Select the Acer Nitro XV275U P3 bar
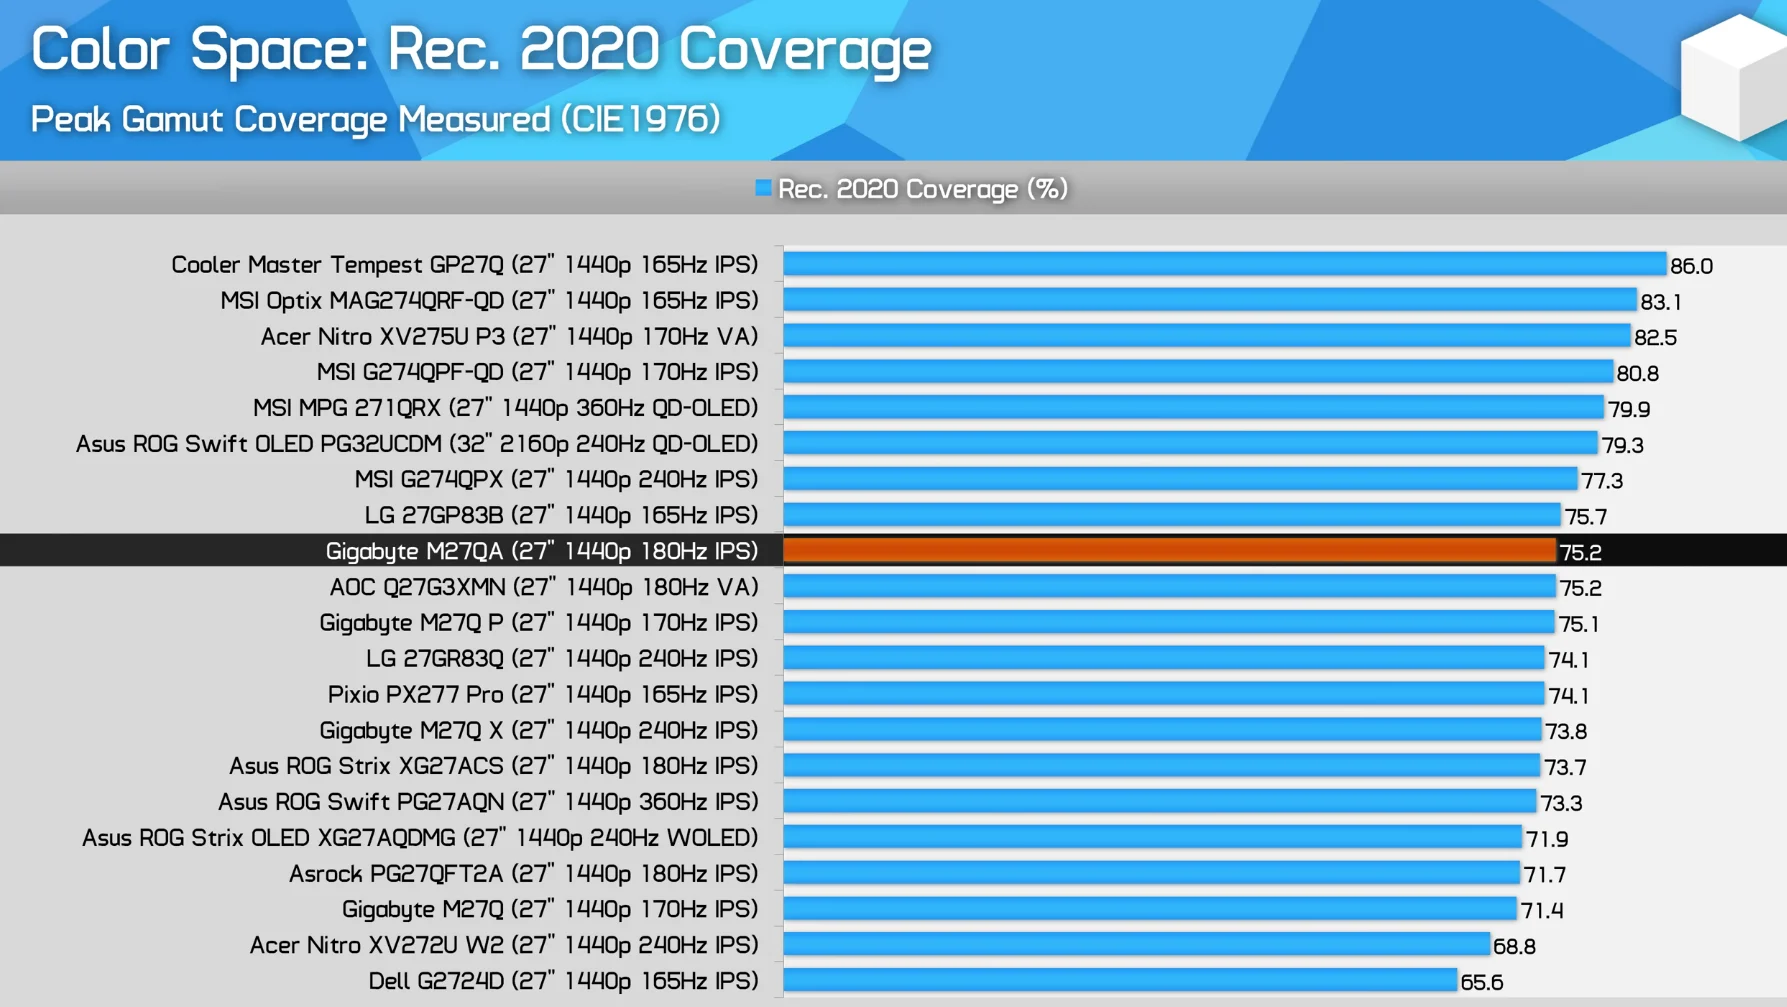This screenshot has width=1787, height=1007. point(1207,336)
